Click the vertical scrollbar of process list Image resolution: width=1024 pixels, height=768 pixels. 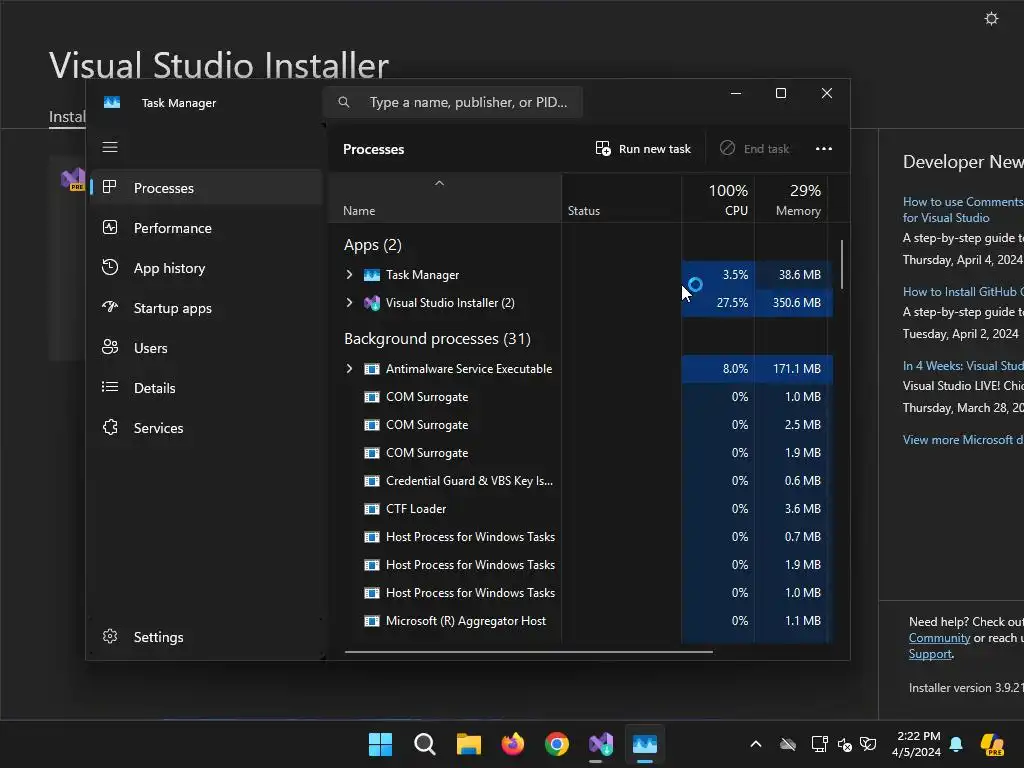coord(842,264)
